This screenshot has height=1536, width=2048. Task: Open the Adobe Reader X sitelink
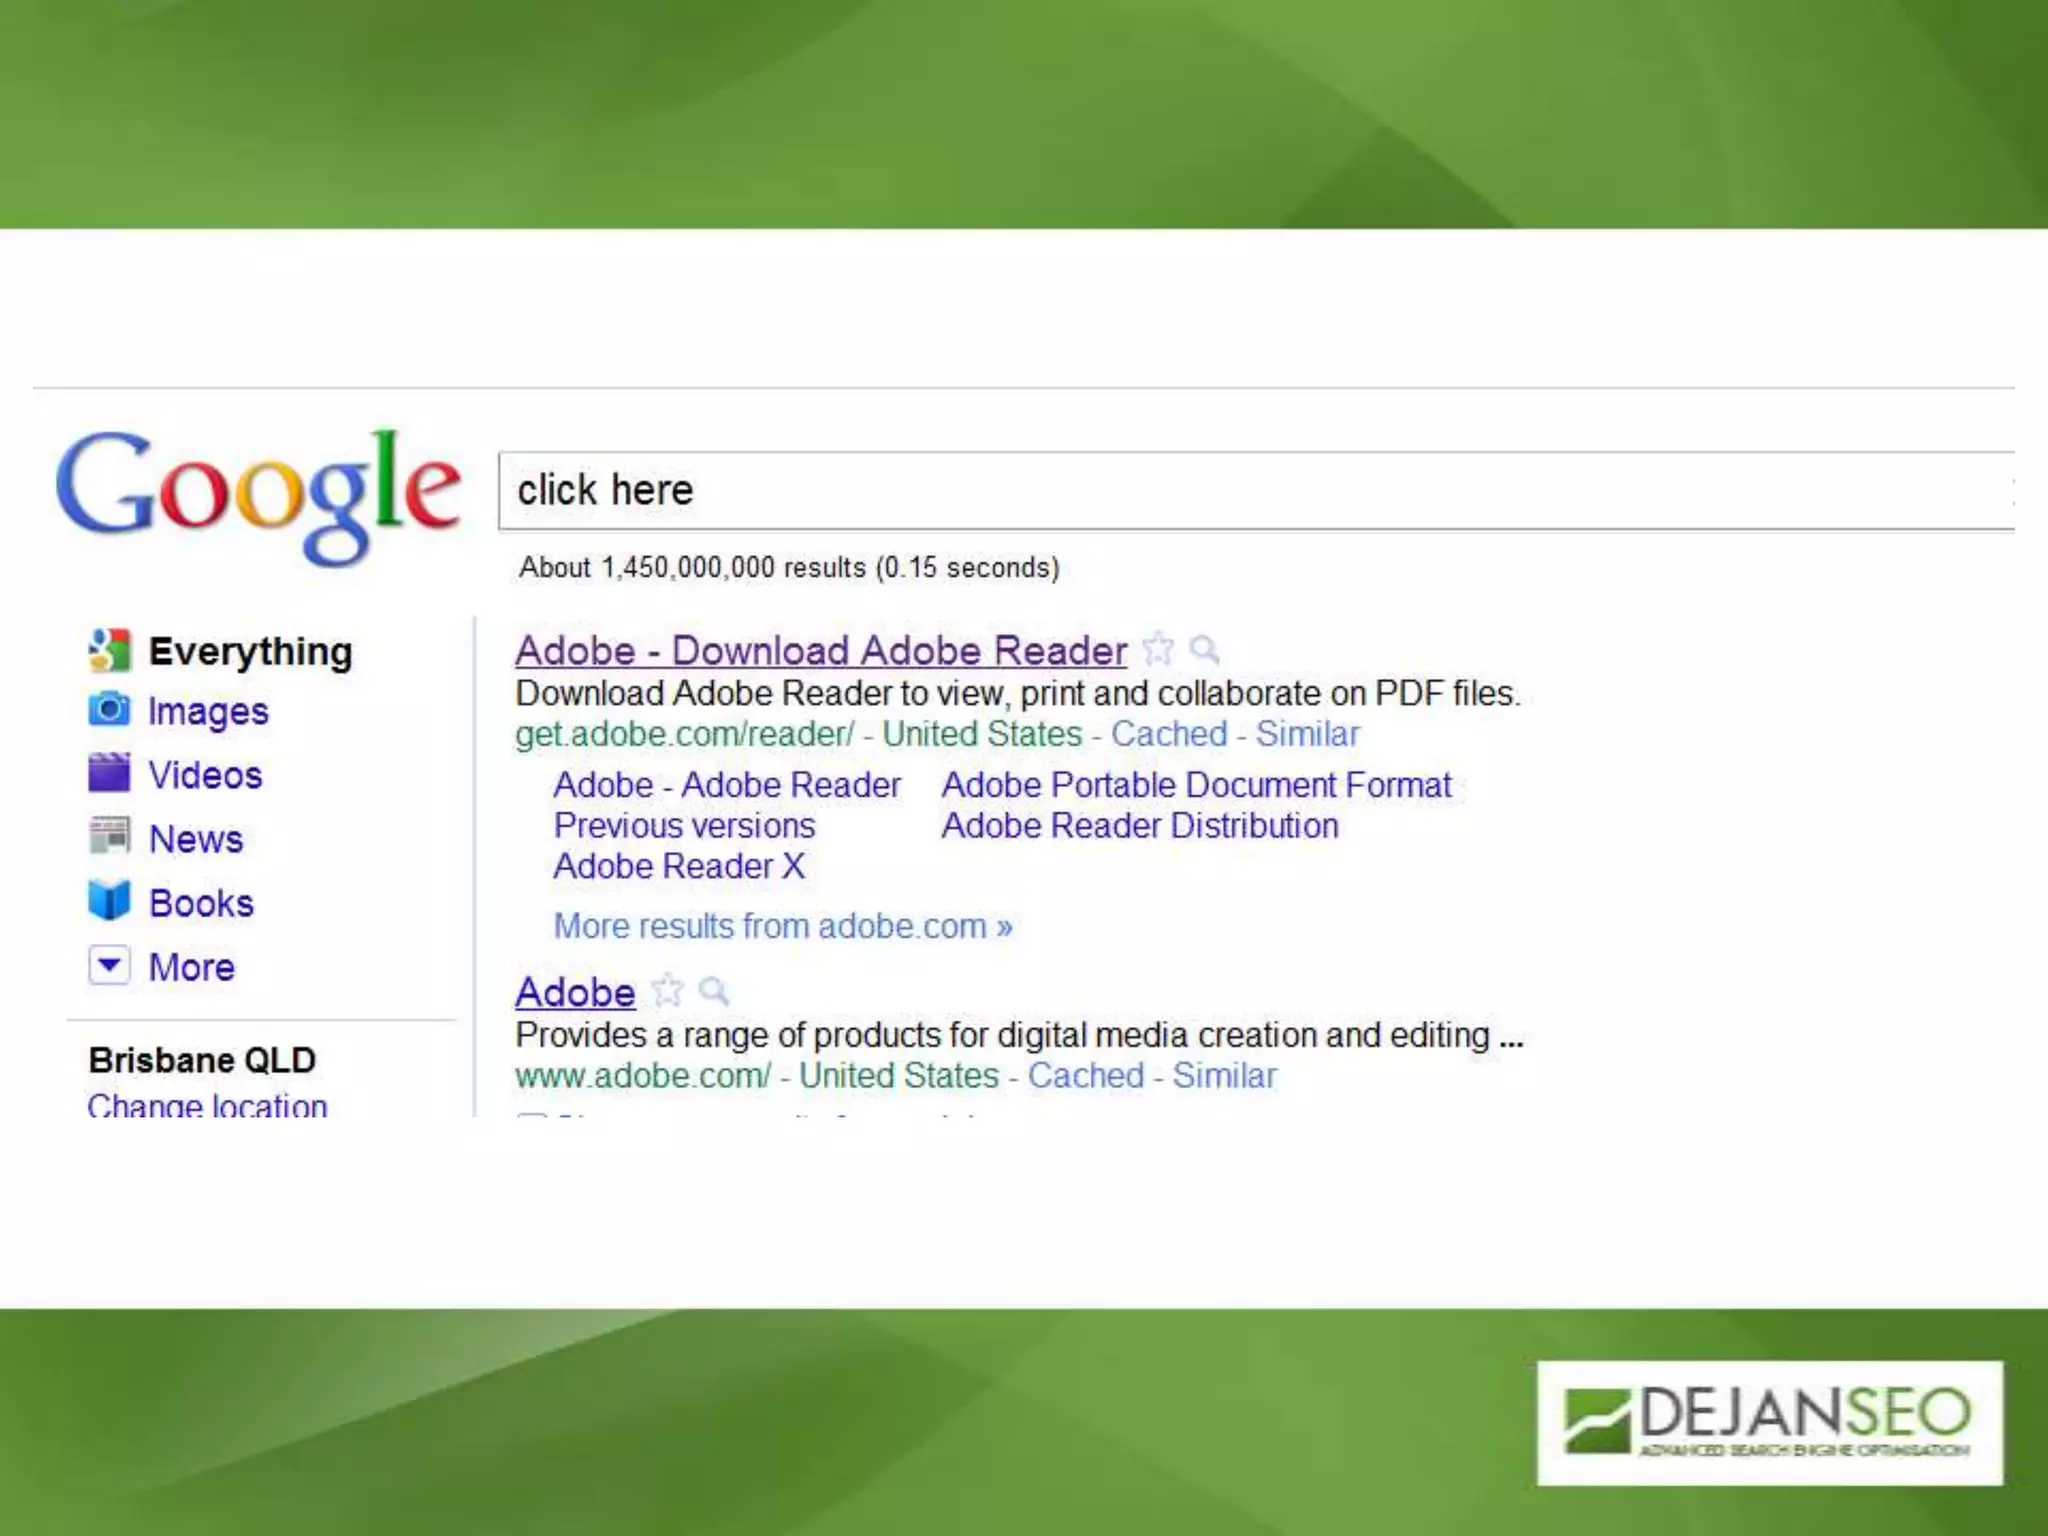(679, 866)
